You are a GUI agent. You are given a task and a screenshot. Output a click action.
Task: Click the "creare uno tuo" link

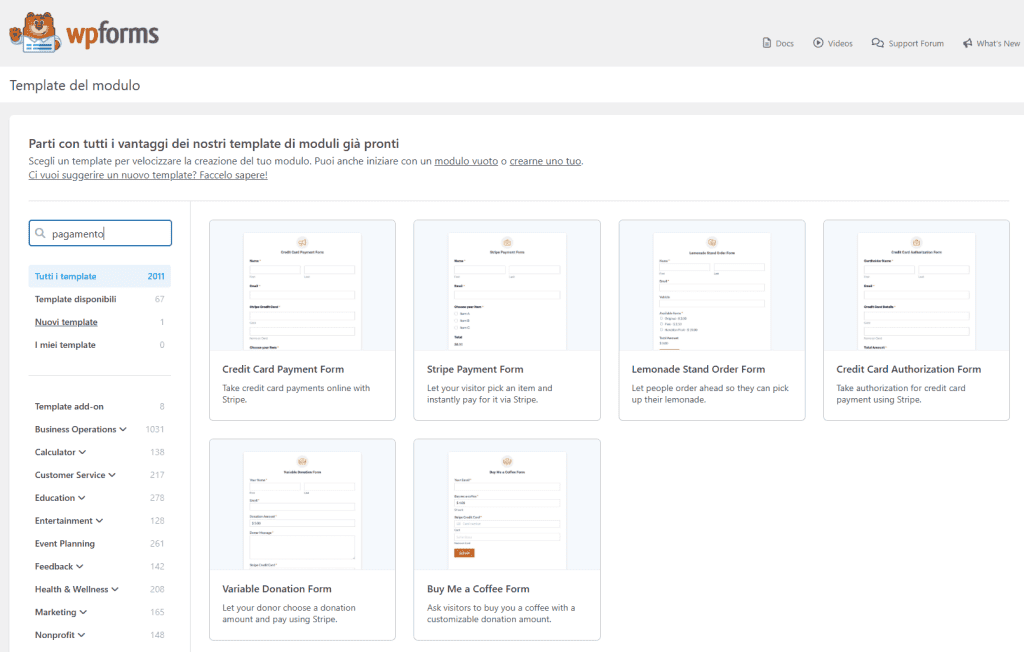click(x=544, y=160)
